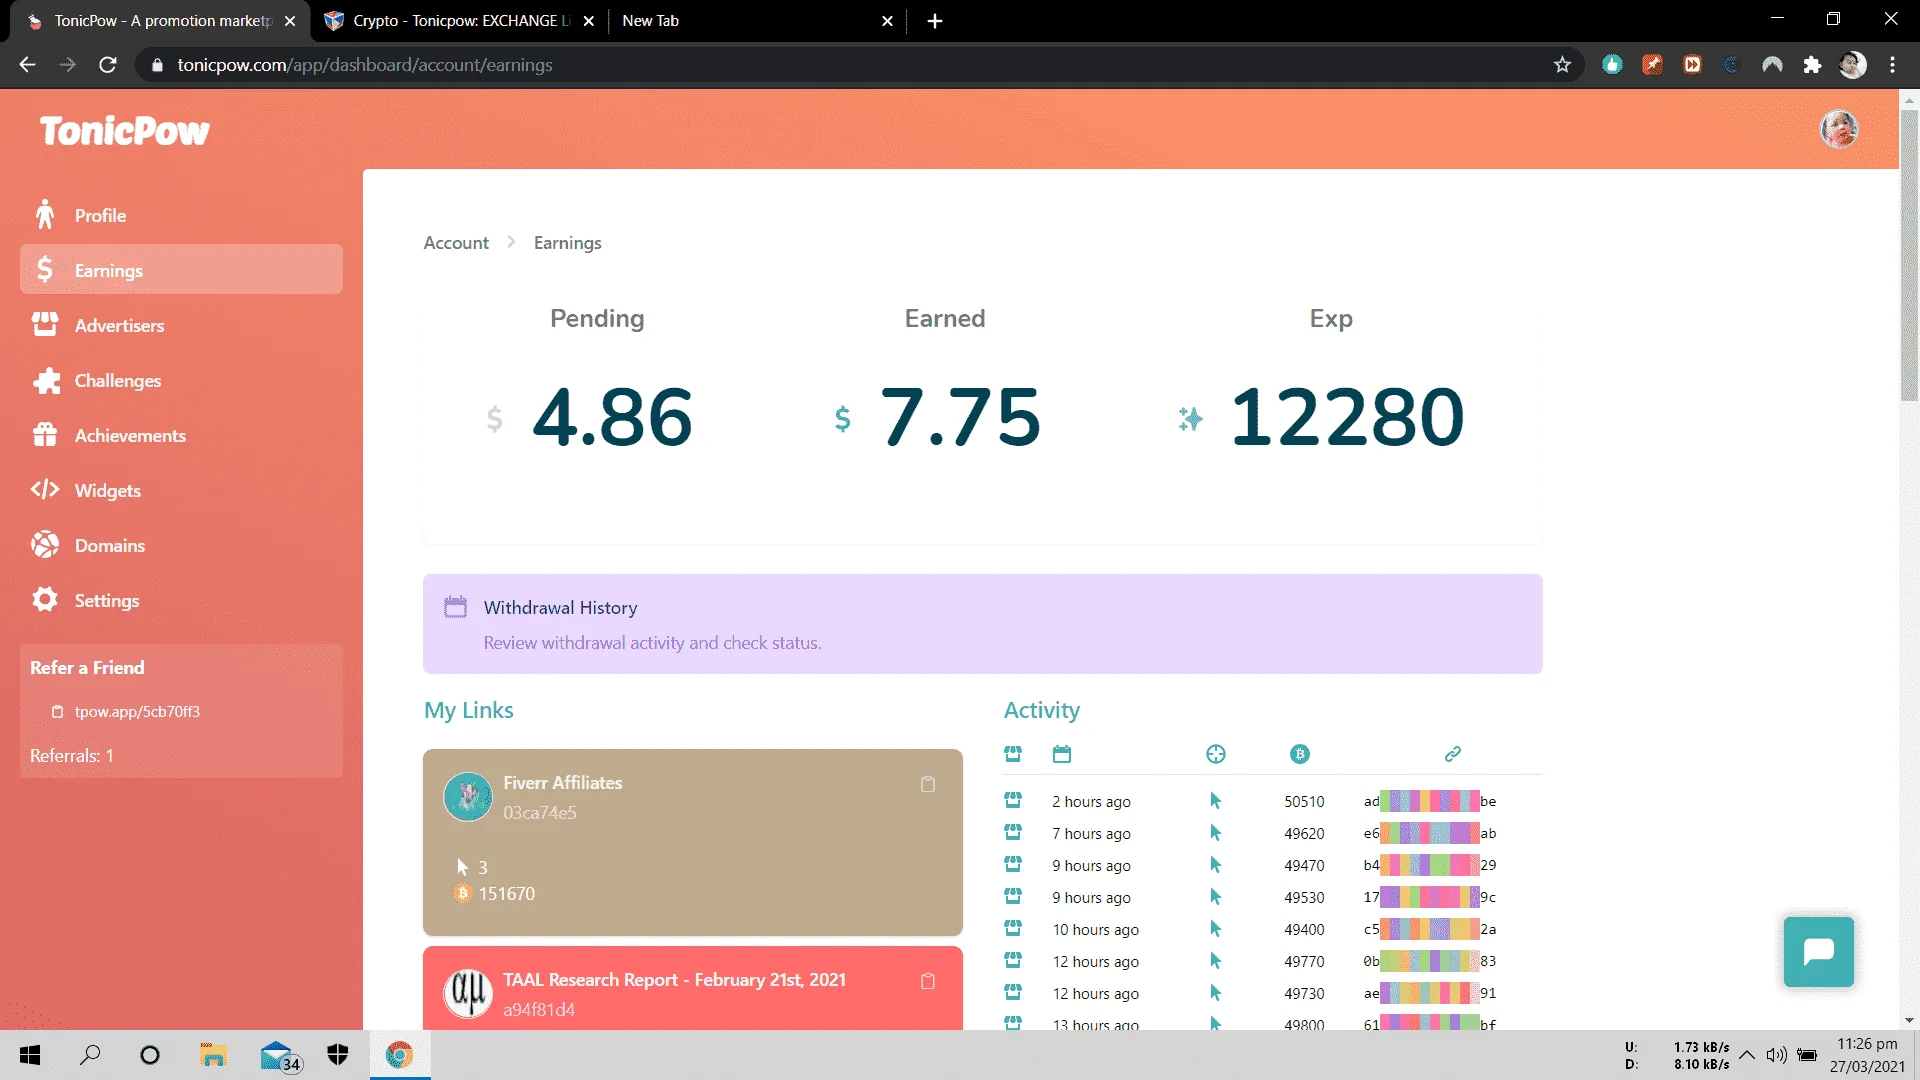1920x1080 pixels.
Task: Select the Earnings sidebar item
Action: 181,270
